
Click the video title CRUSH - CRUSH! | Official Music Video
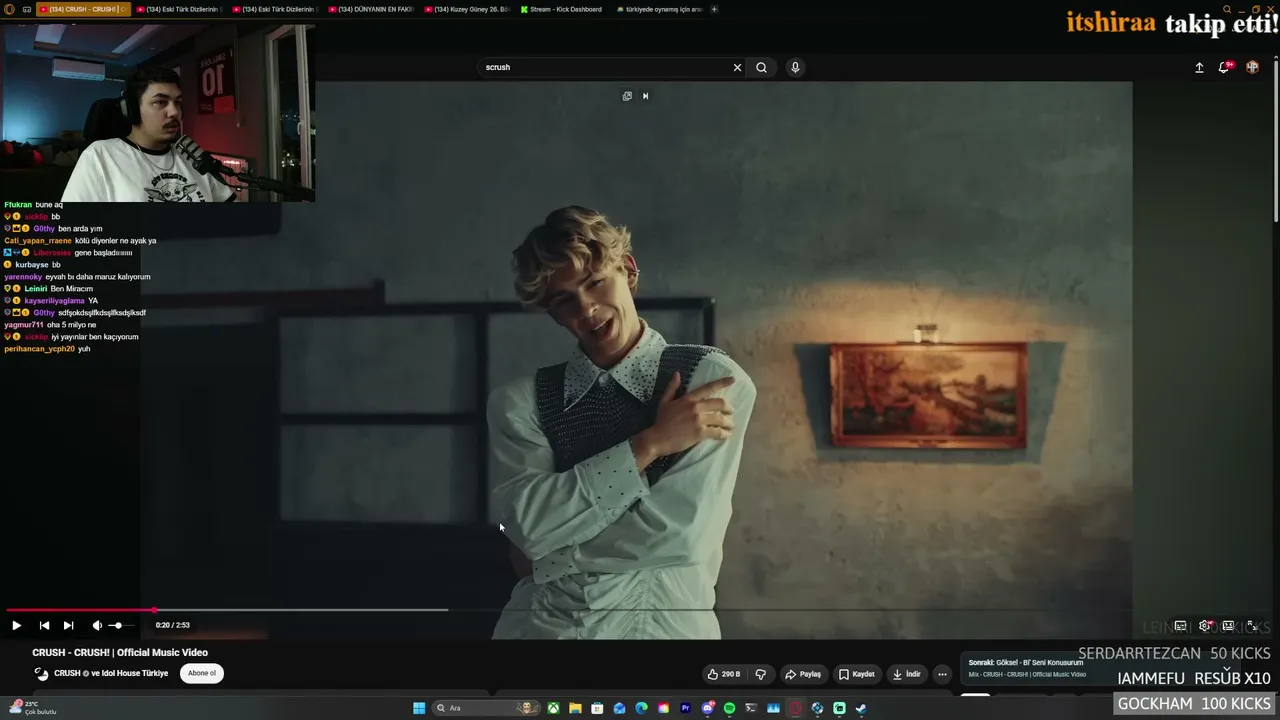120,652
